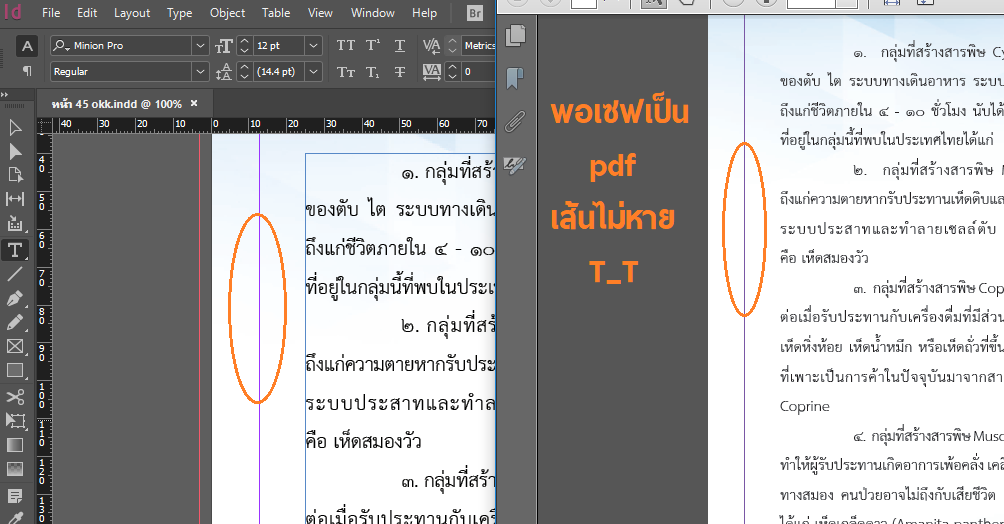Select the Rectangle tool

[x=15, y=371]
